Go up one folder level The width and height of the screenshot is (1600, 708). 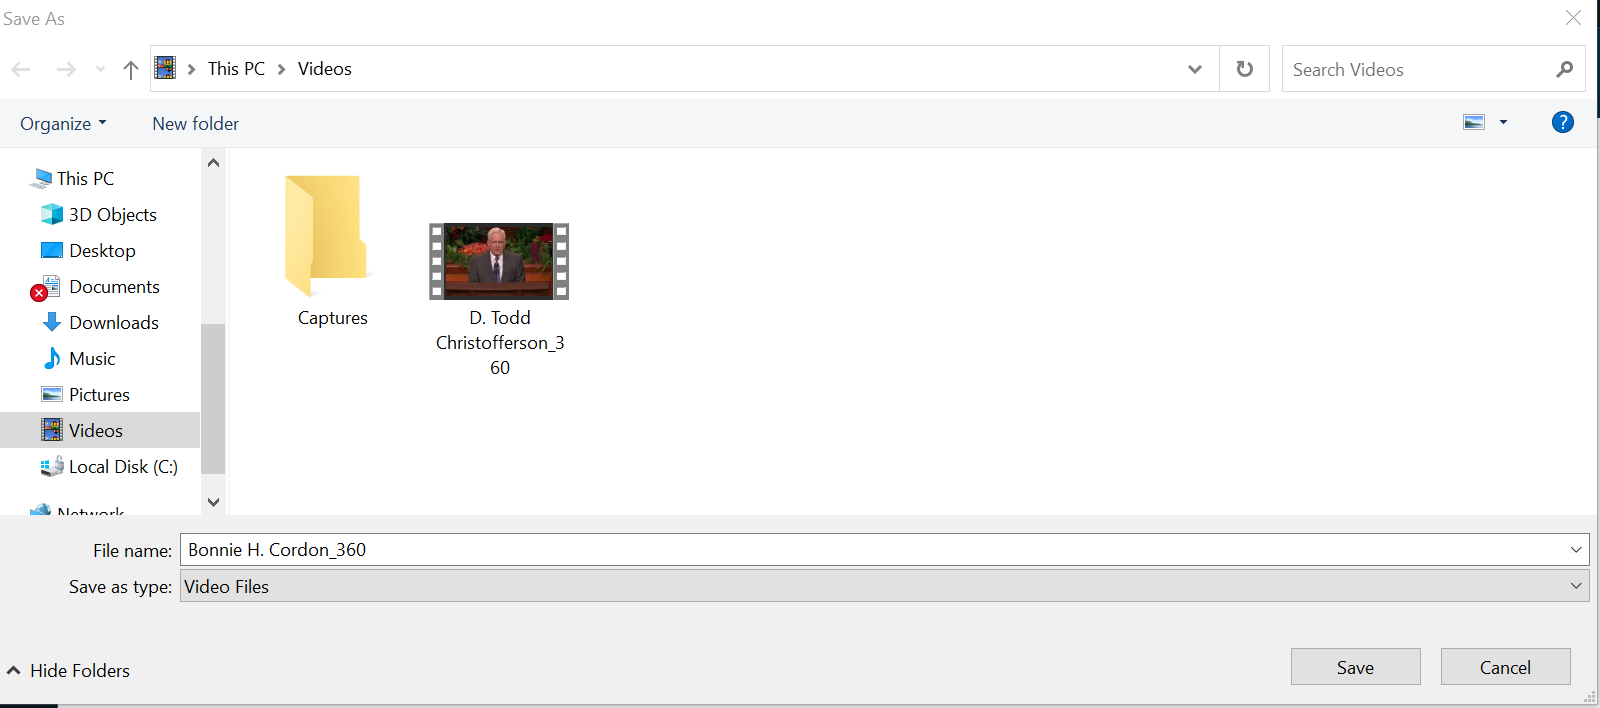(131, 69)
